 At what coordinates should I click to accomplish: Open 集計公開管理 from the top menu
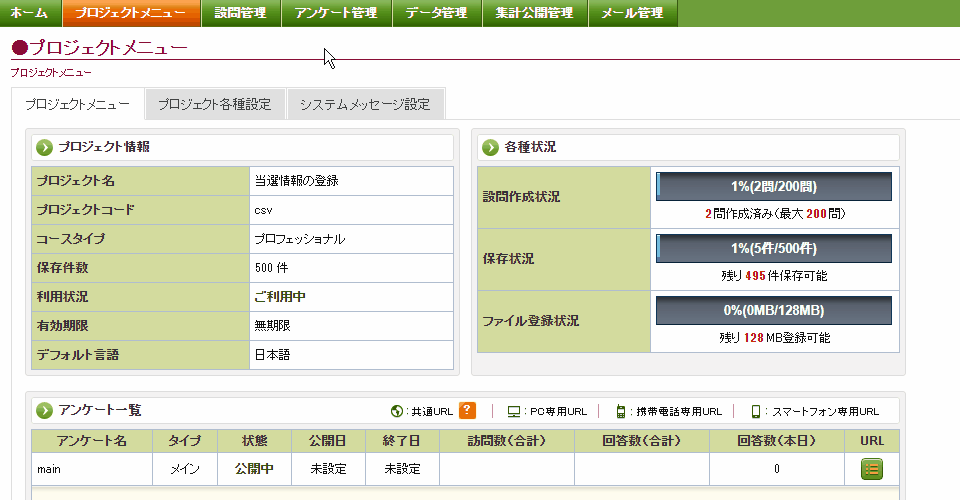tap(534, 13)
